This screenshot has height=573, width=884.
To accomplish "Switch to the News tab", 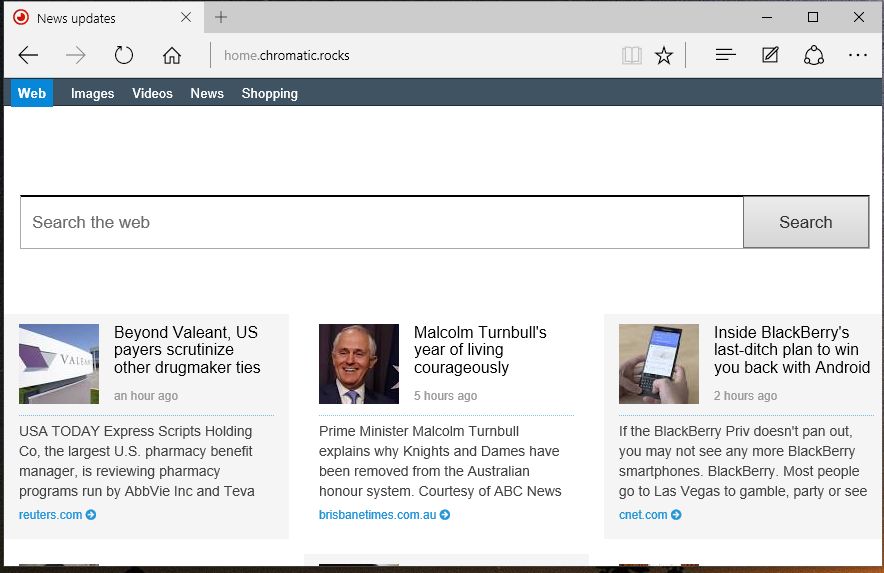I will pos(207,93).
